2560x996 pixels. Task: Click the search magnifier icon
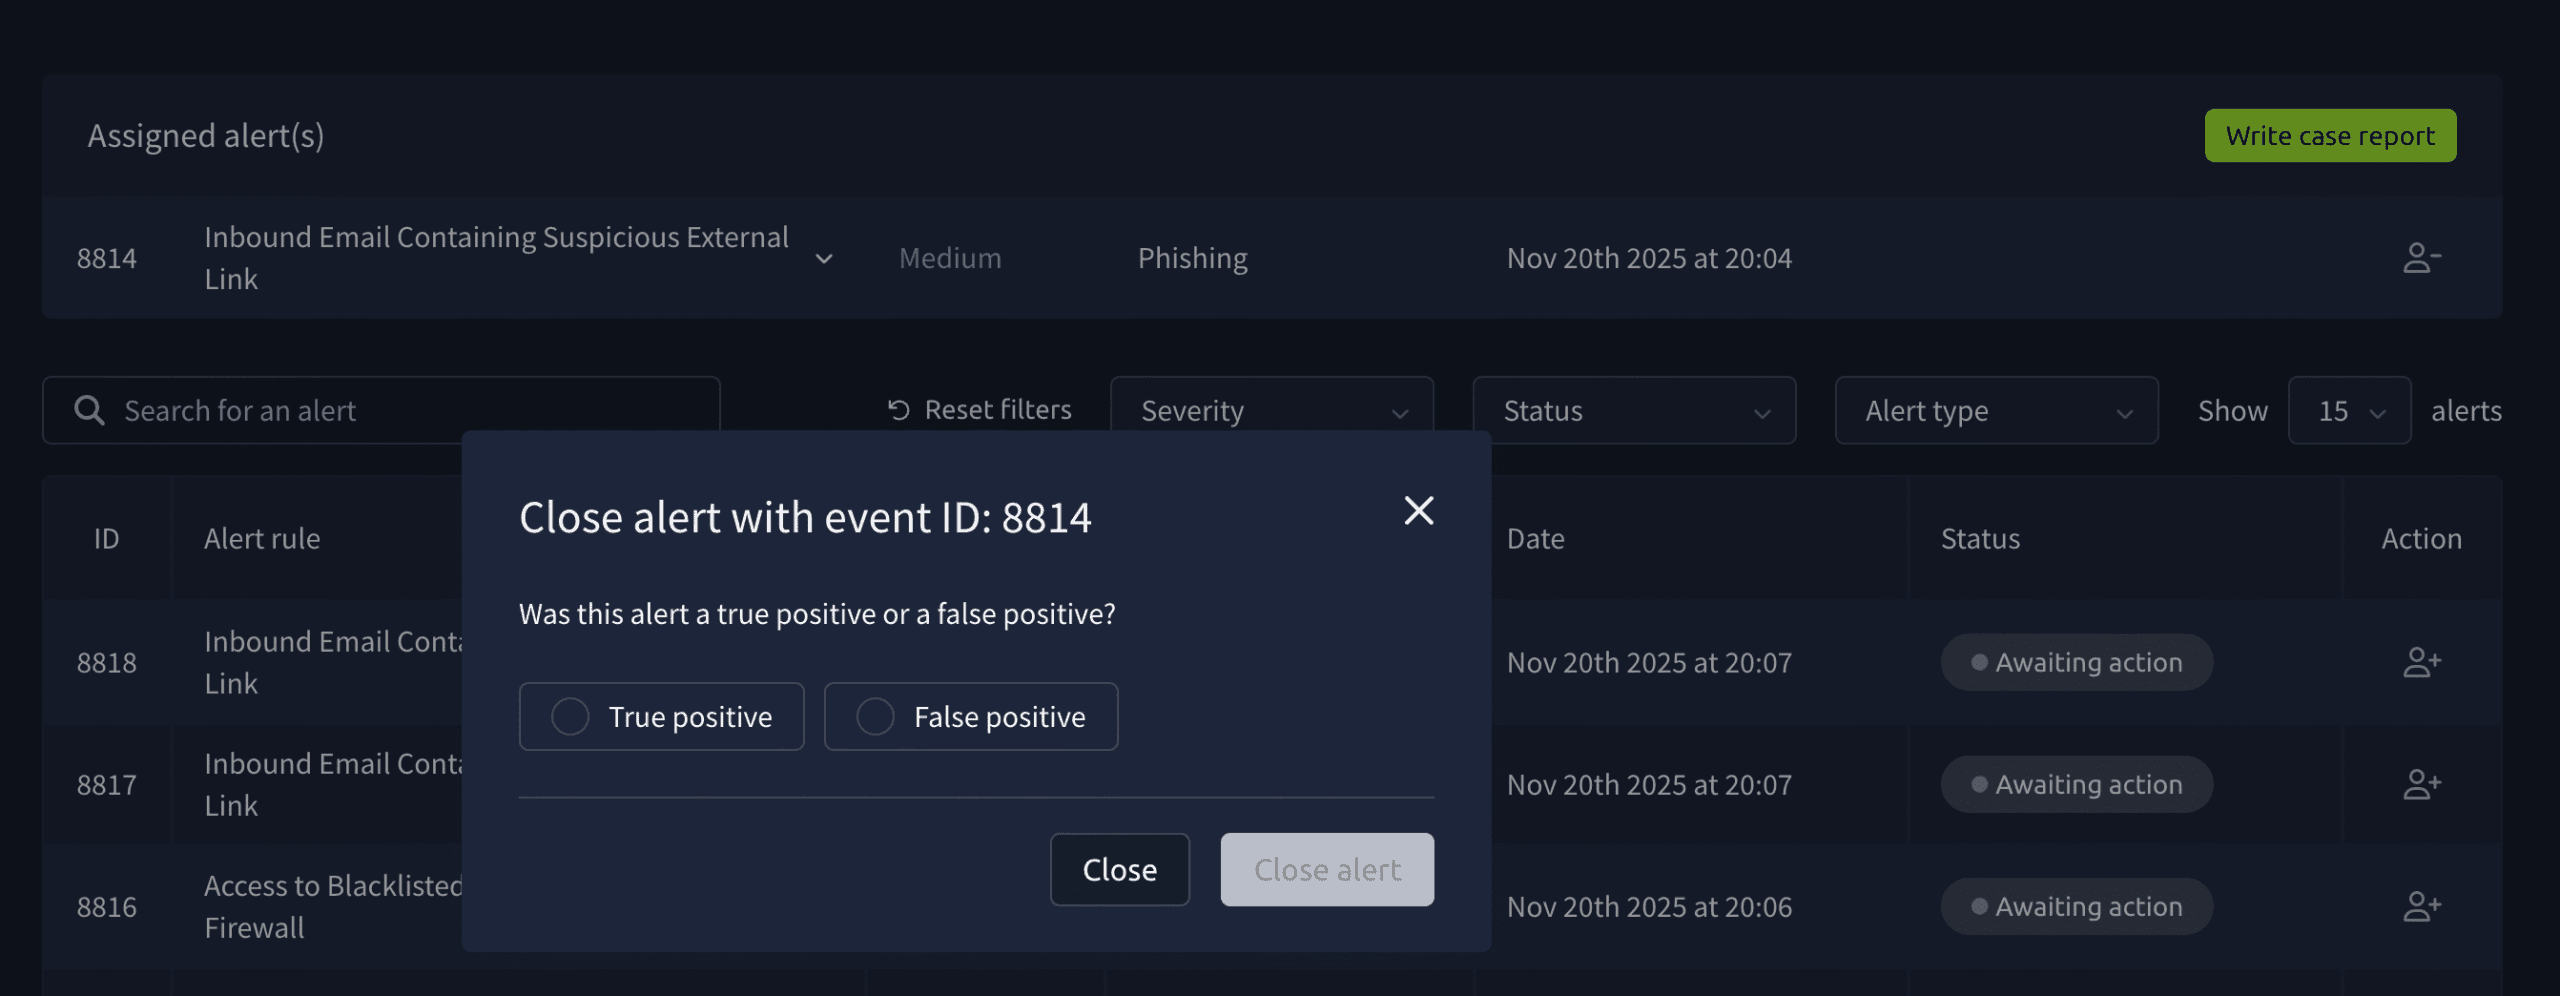(x=89, y=410)
